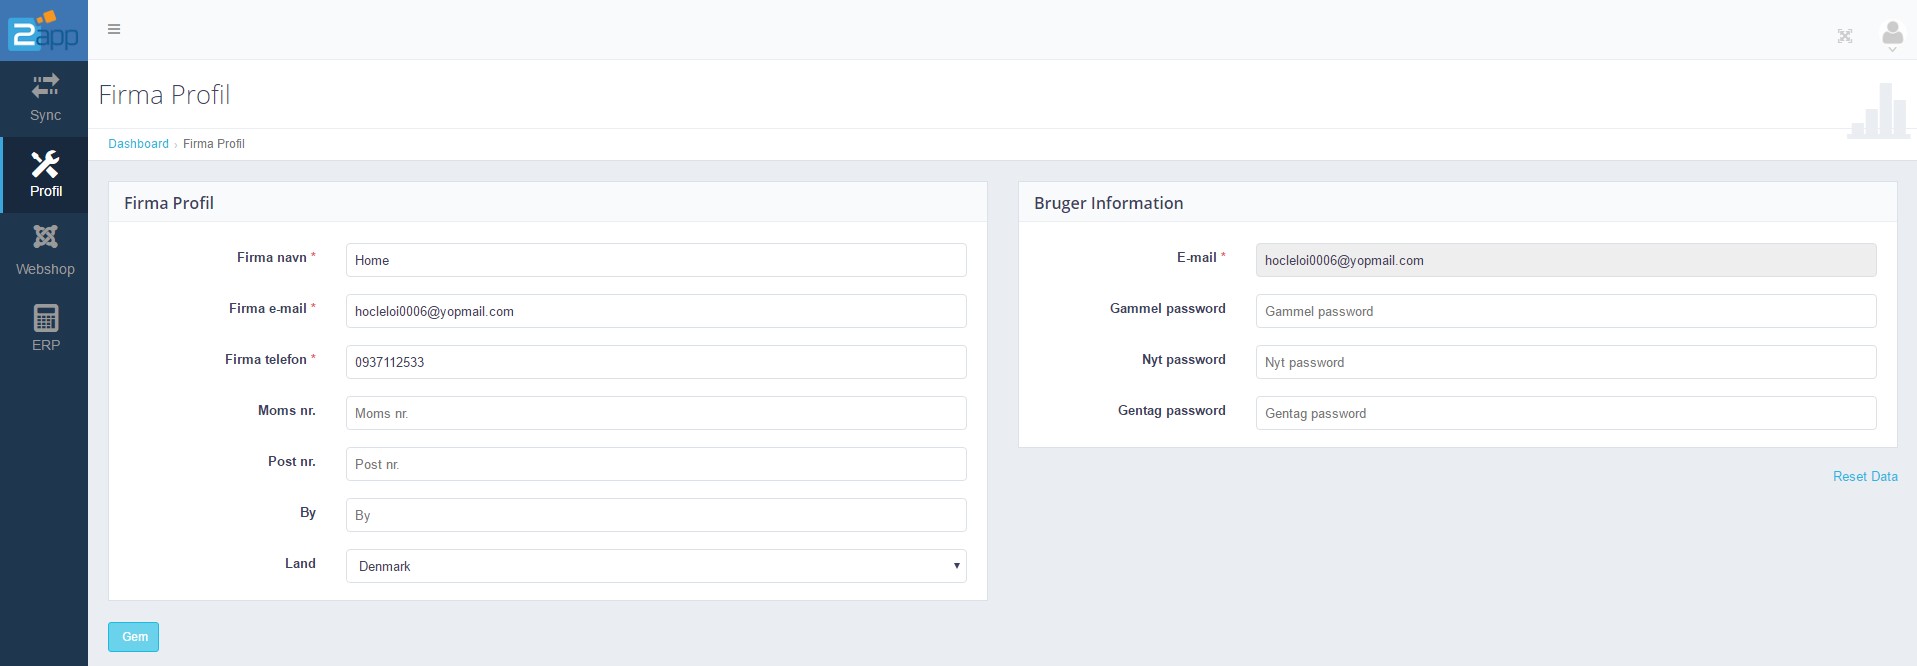Open the user account avatar menu

(1892, 36)
